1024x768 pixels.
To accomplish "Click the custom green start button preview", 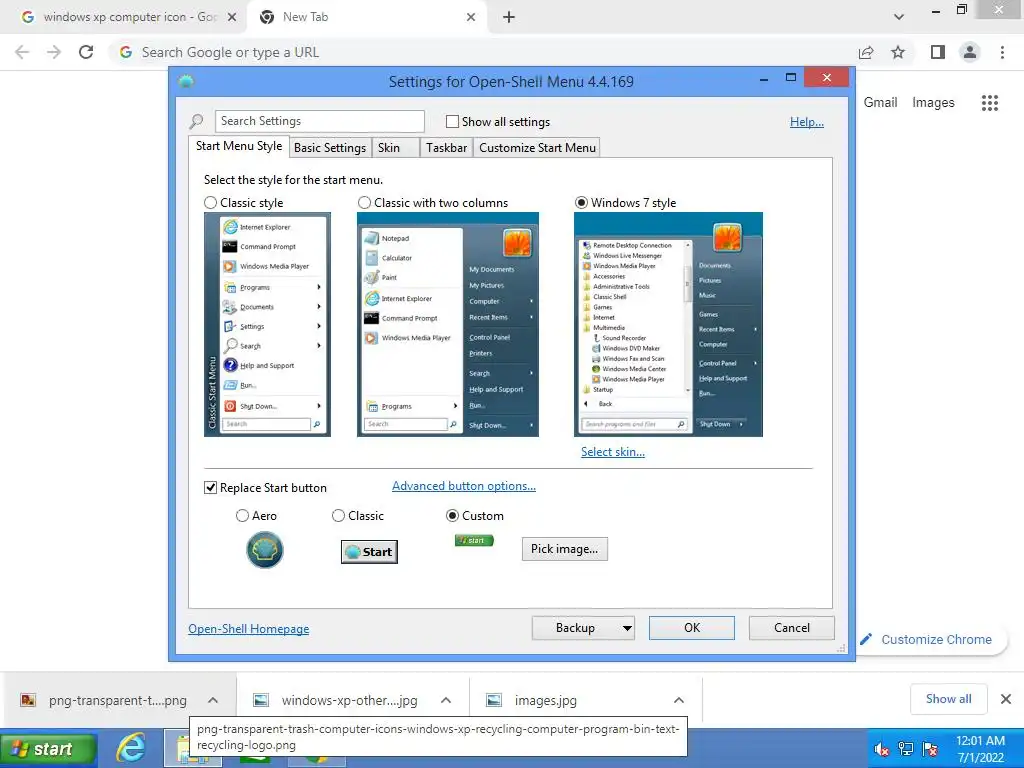I will pos(474,540).
